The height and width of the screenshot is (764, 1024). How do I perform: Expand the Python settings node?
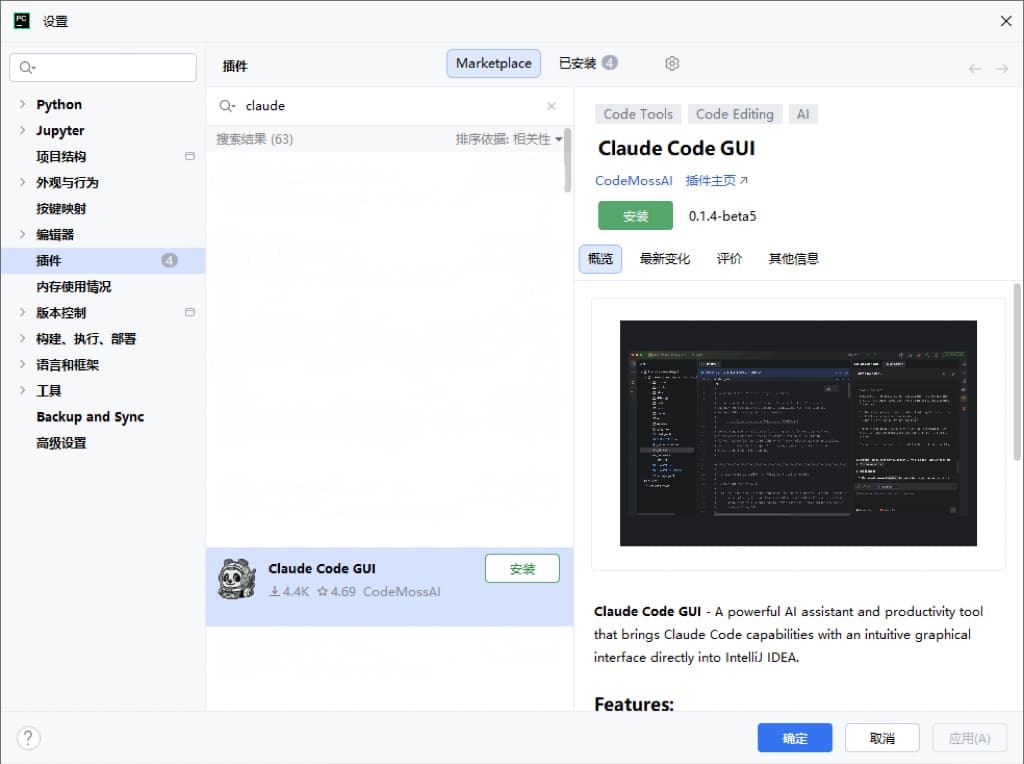pyautogui.click(x=23, y=104)
